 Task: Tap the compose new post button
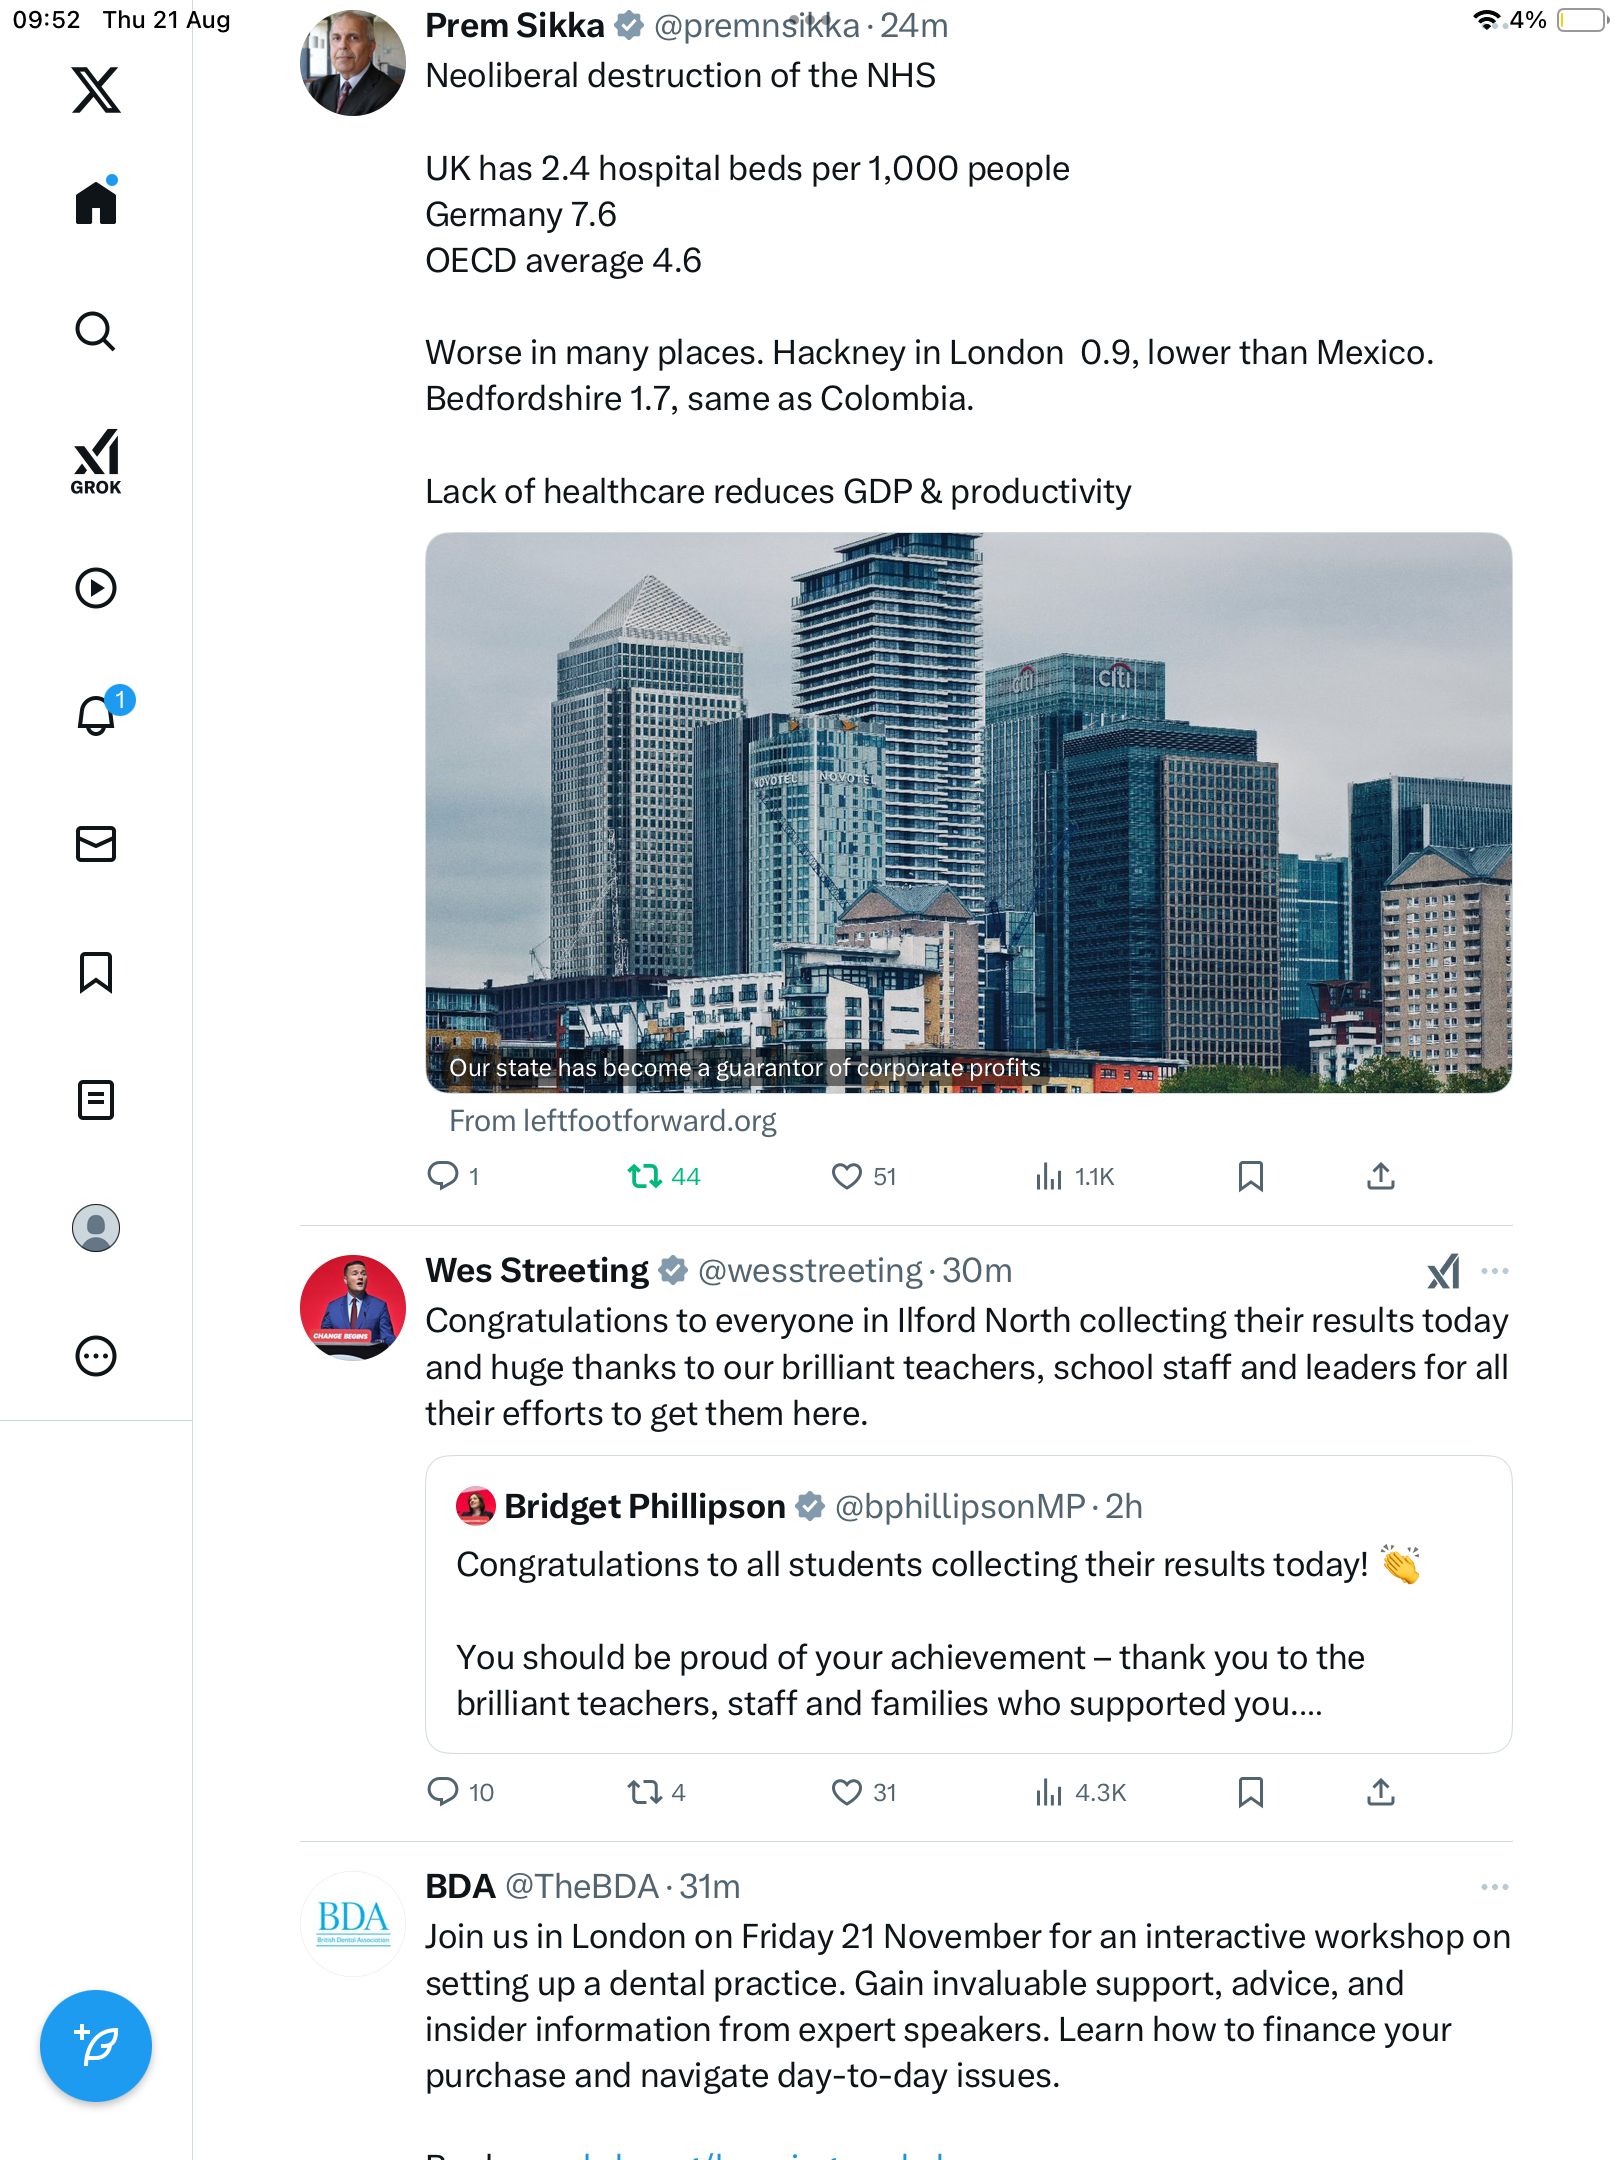[96, 2046]
